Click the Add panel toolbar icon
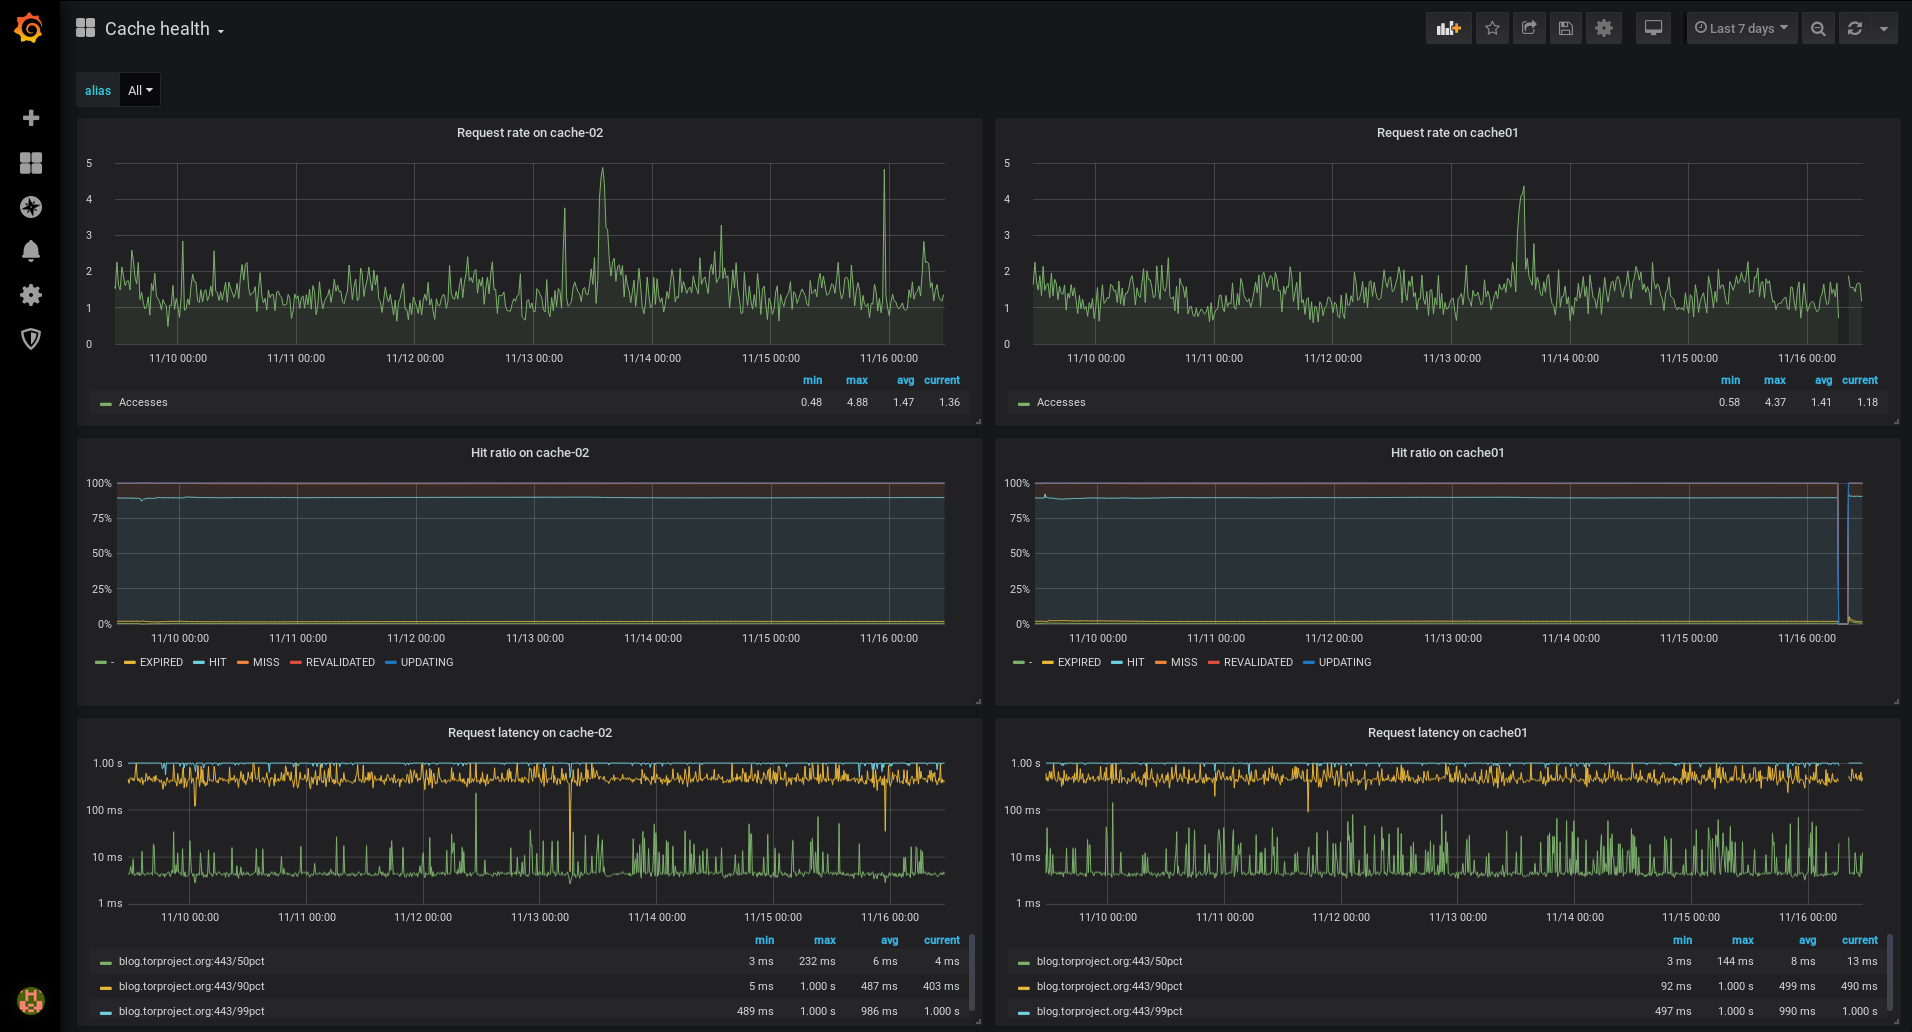 click(x=1448, y=28)
